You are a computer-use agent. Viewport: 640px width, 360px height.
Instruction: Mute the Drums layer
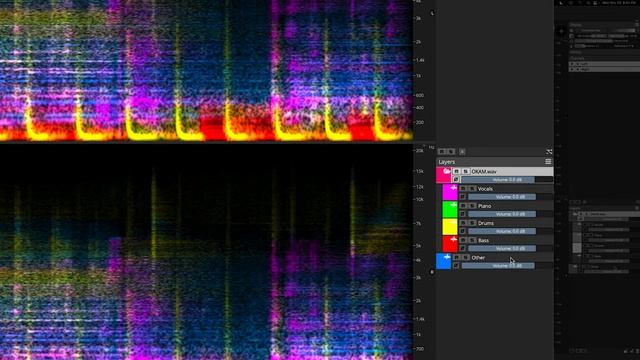(463, 223)
